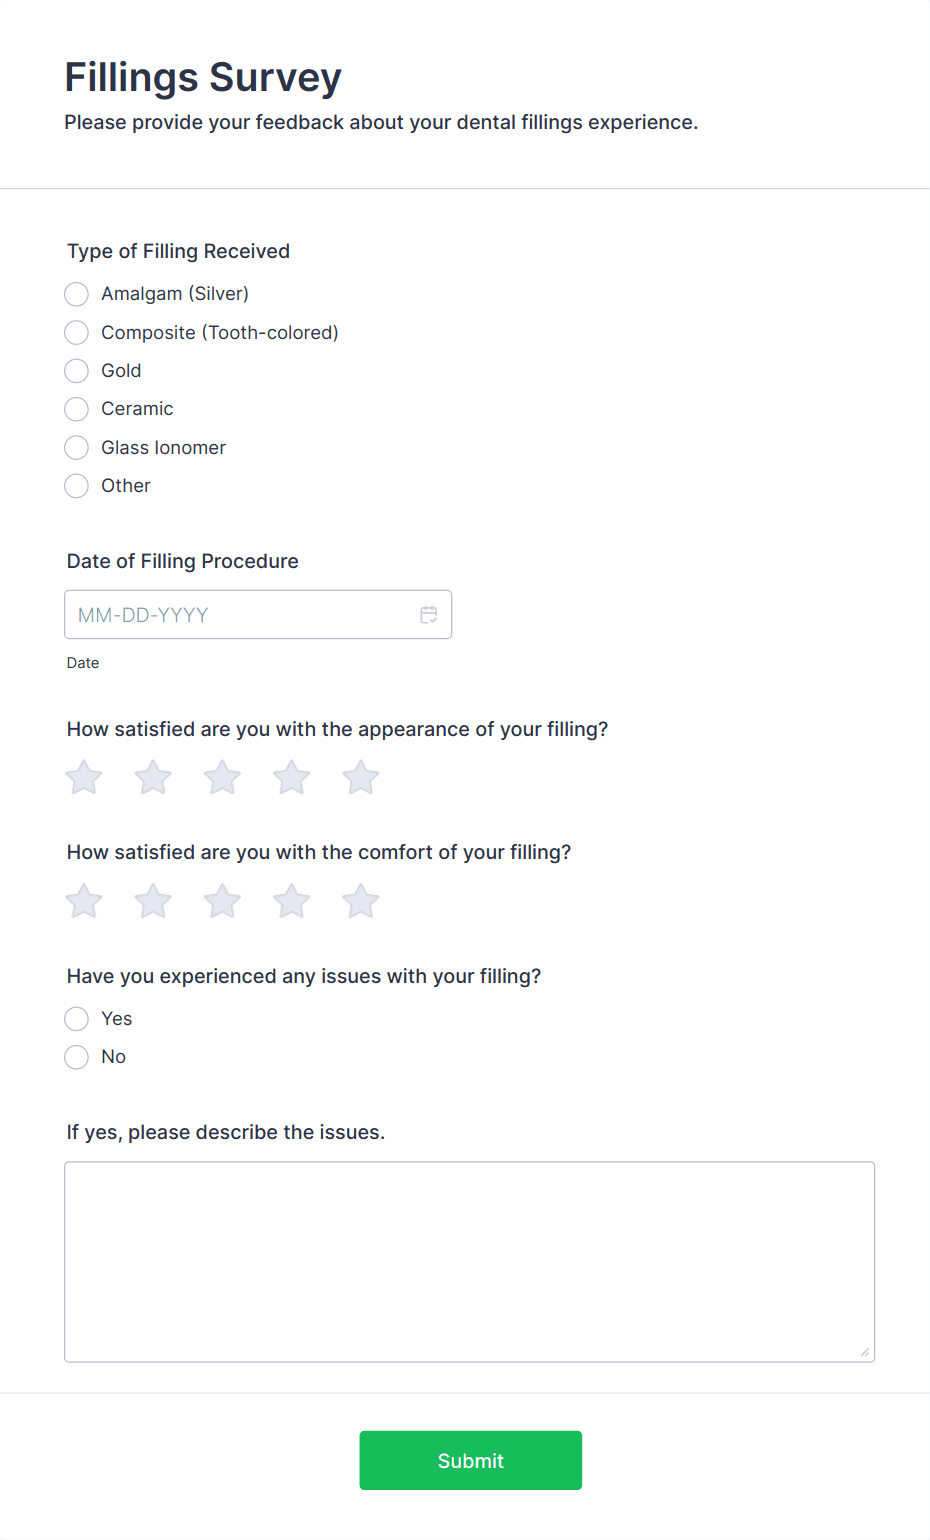The height and width of the screenshot is (1540, 930).
Task: Rate filling comfort four stars
Action: [292, 901]
